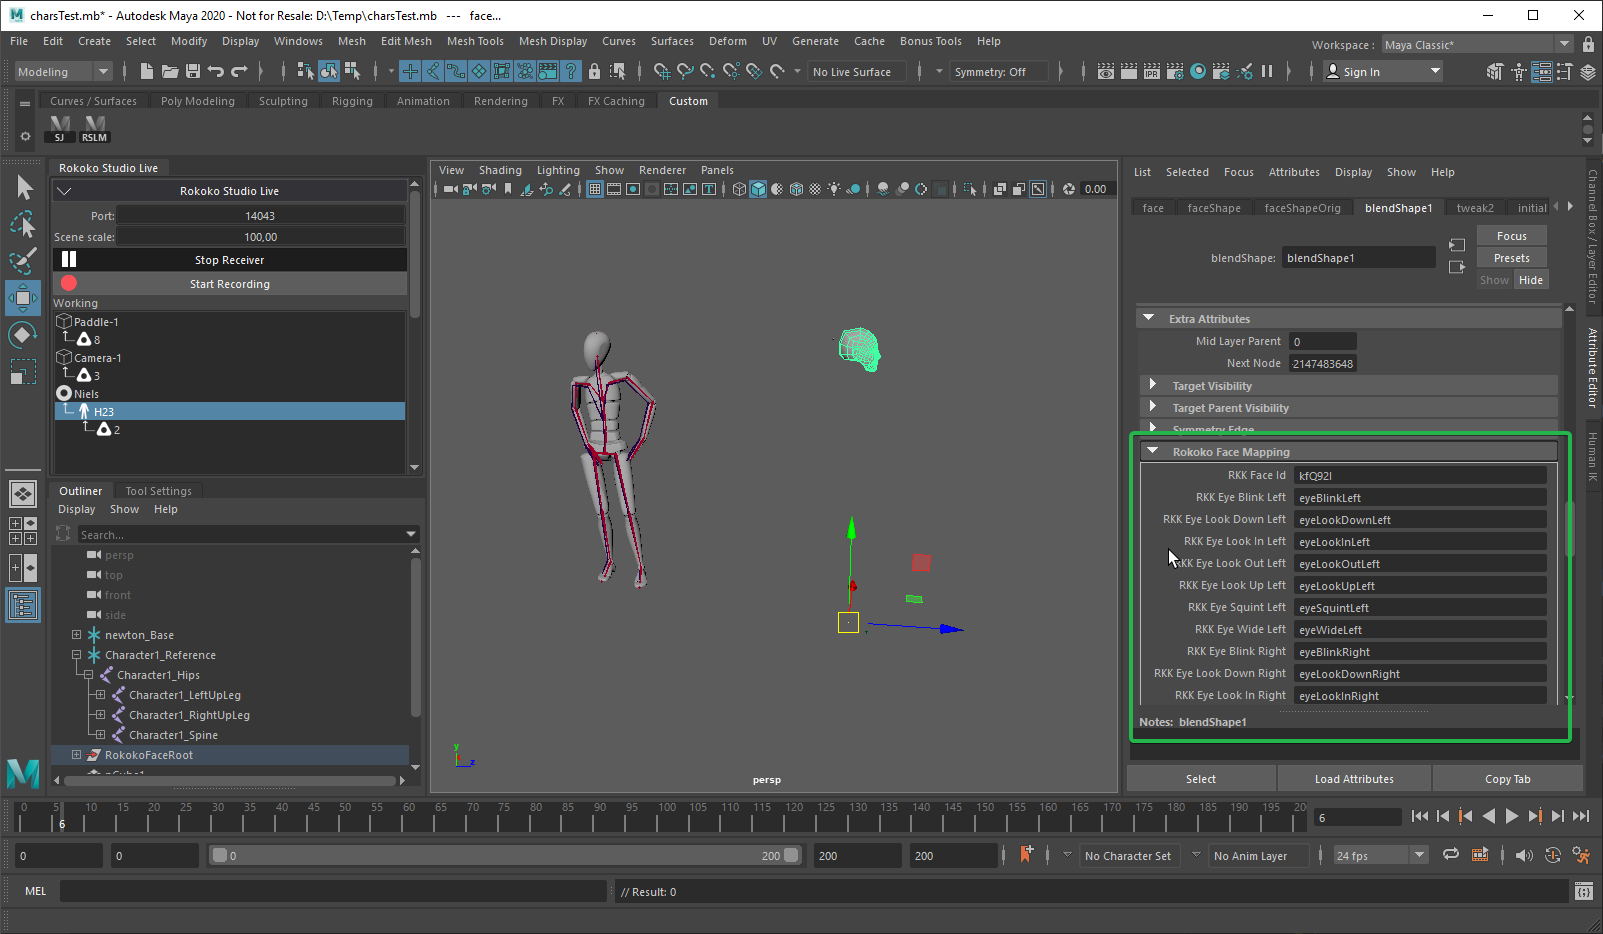This screenshot has height=934, width=1603.
Task: Toggle the animation sound mute icon
Action: click(x=1523, y=855)
